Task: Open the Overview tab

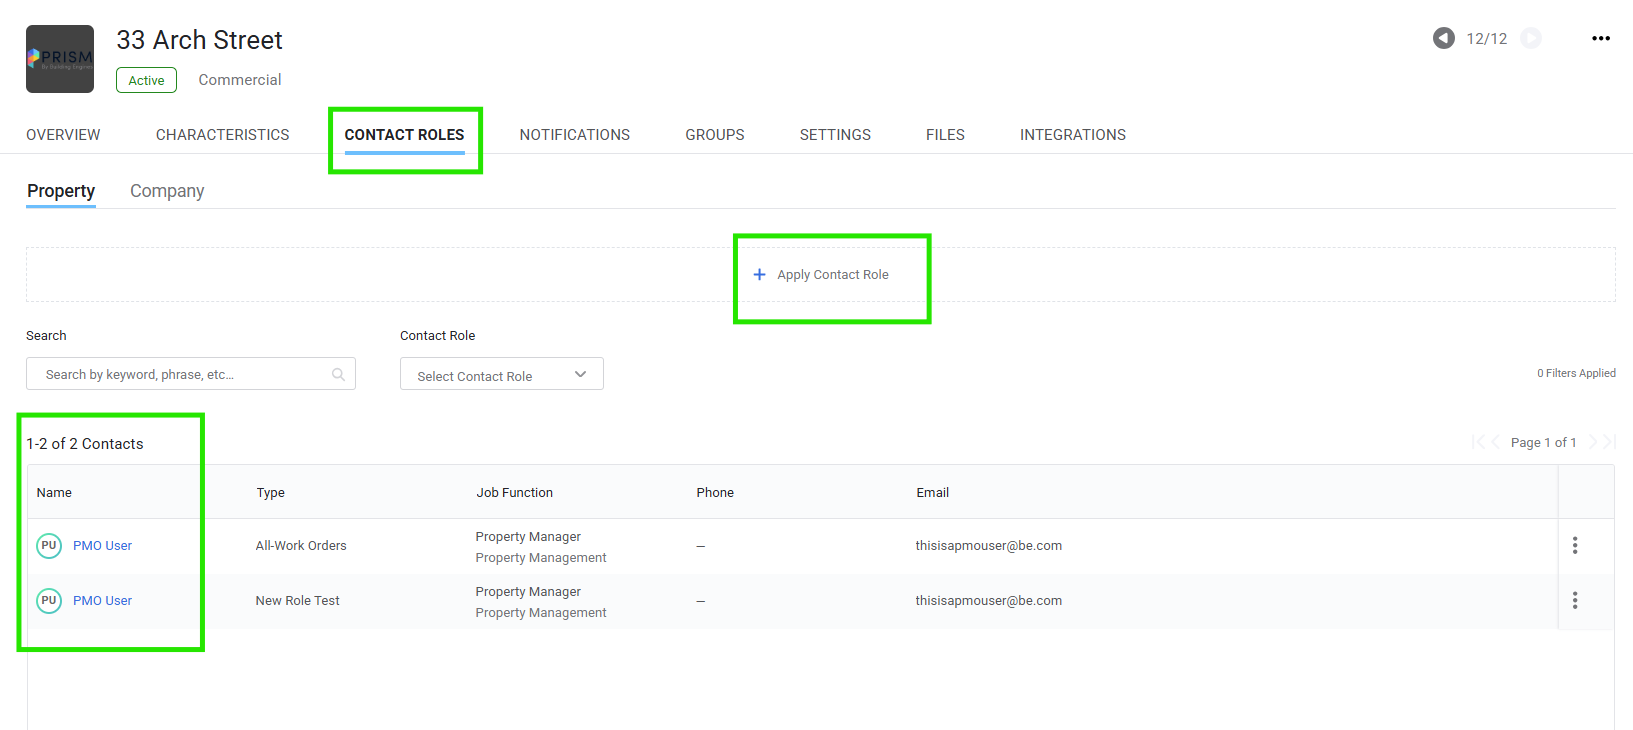Action: [63, 135]
